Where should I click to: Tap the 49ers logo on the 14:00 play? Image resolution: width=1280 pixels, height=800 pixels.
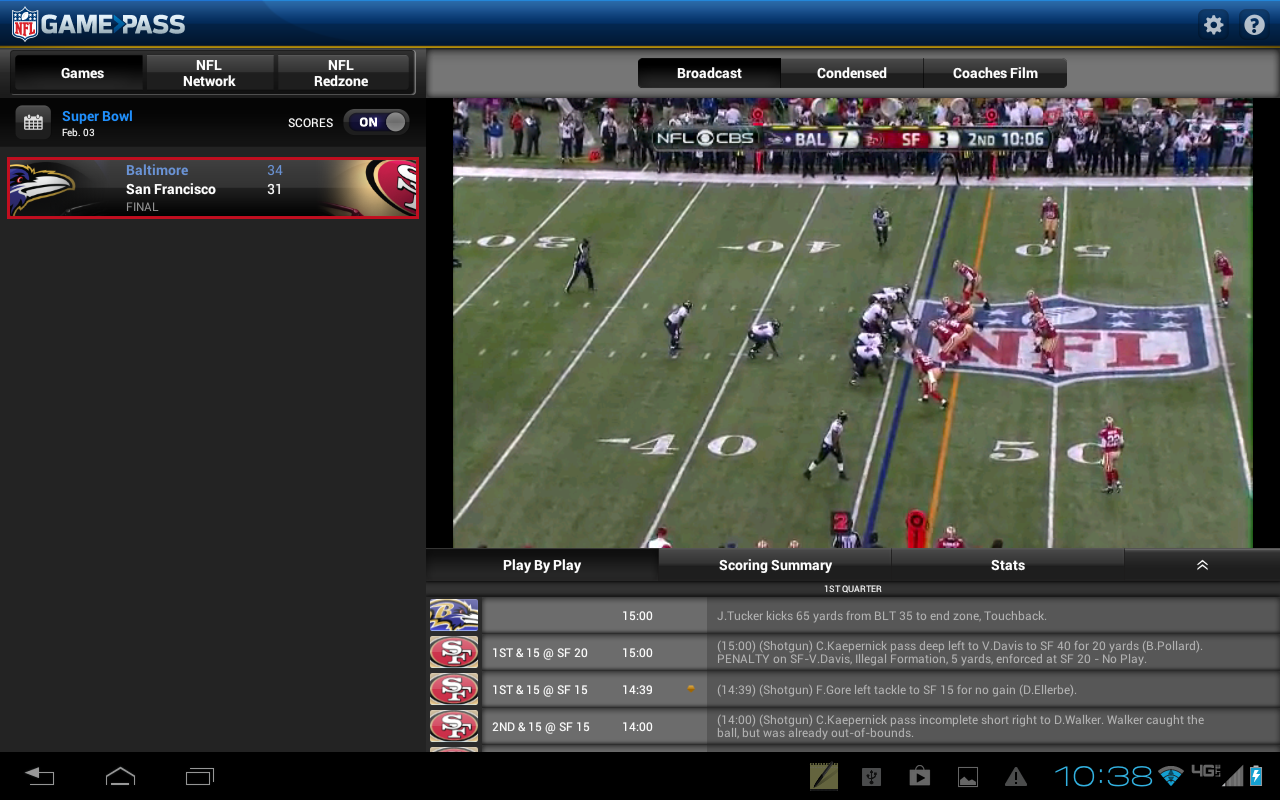click(454, 727)
